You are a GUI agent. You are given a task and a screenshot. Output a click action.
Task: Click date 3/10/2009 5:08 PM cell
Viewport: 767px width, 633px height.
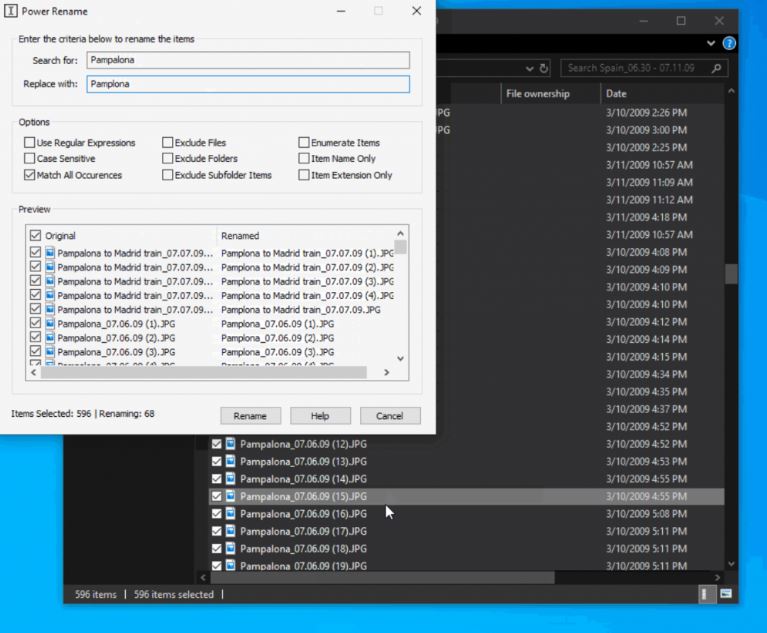(646, 514)
